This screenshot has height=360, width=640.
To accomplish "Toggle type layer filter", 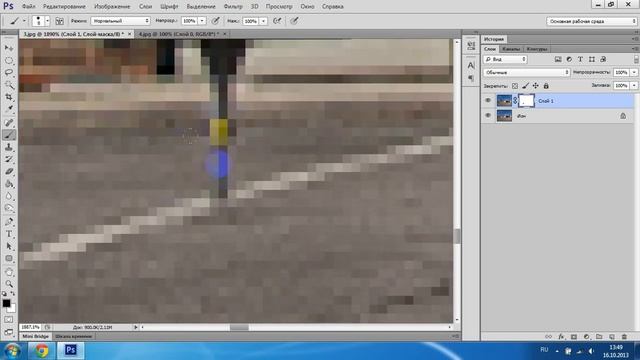I will click(x=580, y=59).
